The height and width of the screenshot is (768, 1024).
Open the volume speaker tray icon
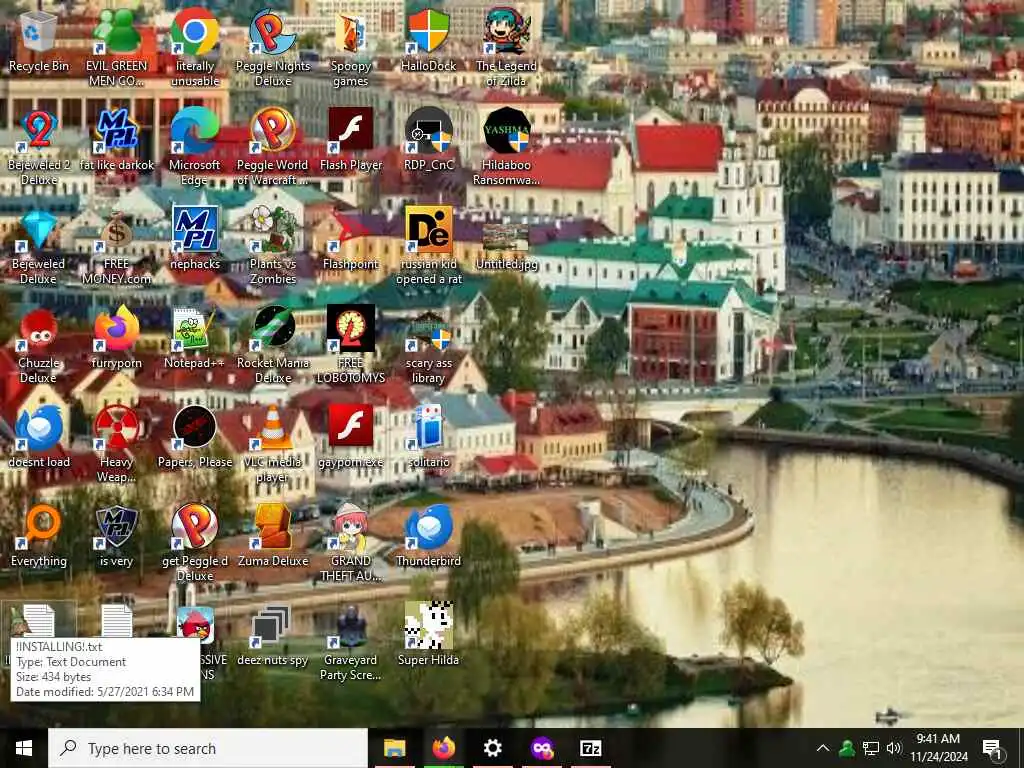point(894,748)
